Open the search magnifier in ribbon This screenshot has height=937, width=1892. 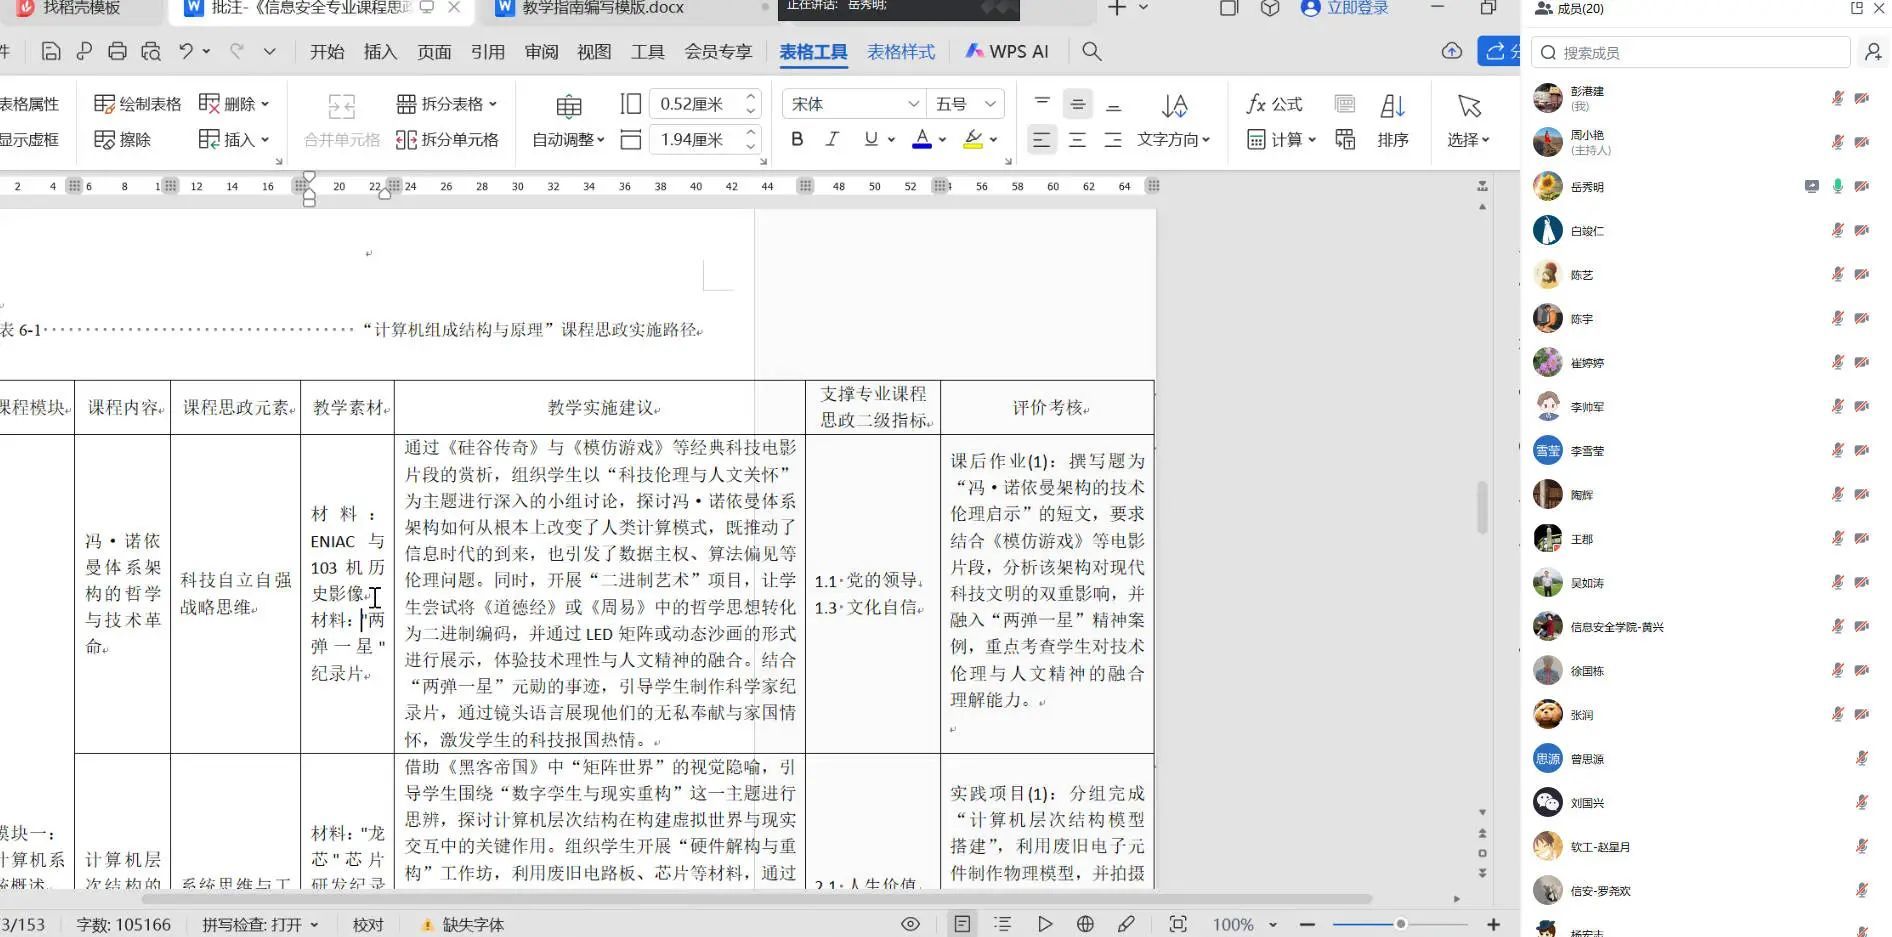click(1092, 51)
